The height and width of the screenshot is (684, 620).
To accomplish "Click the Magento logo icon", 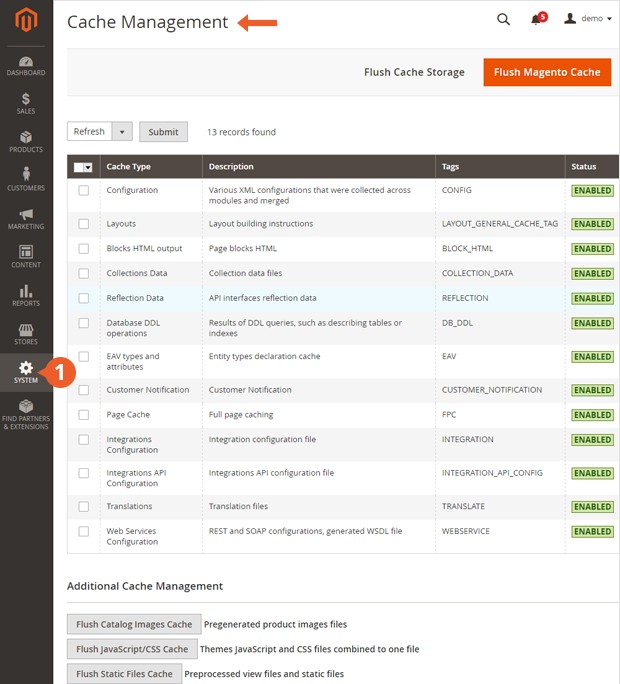I will click(26, 20).
